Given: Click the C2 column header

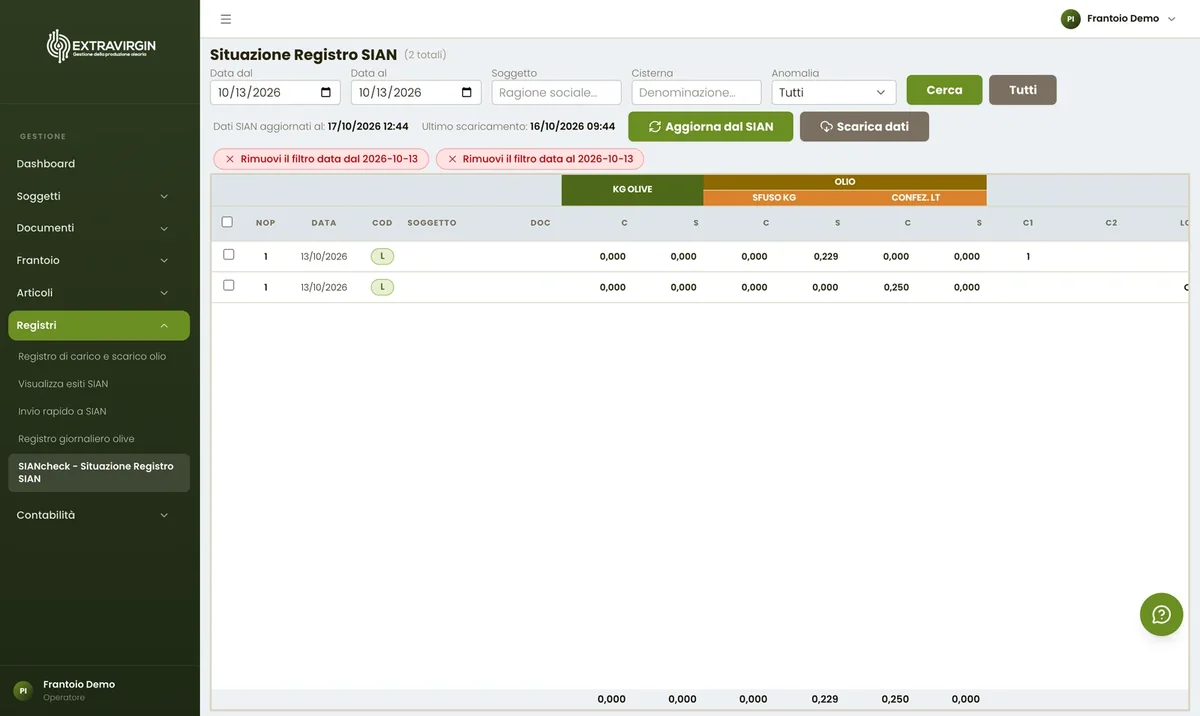Looking at the screenshot, I should (1111, 223).
